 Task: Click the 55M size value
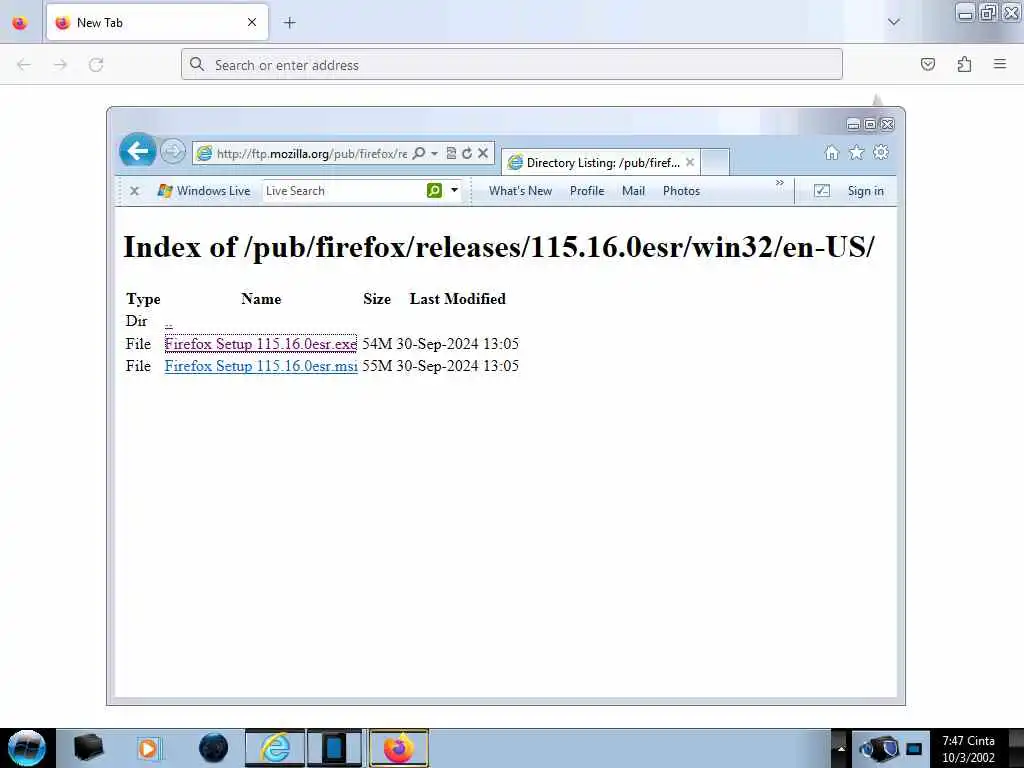pyautogui.click(x=377, y=366)
